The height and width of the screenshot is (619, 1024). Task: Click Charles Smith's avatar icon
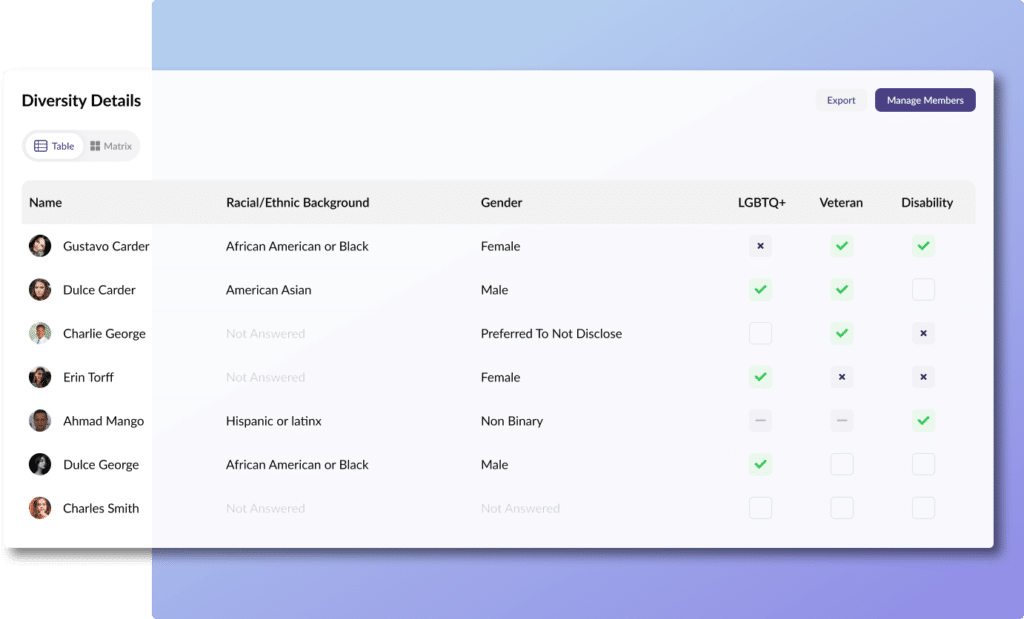click(40, 508)
